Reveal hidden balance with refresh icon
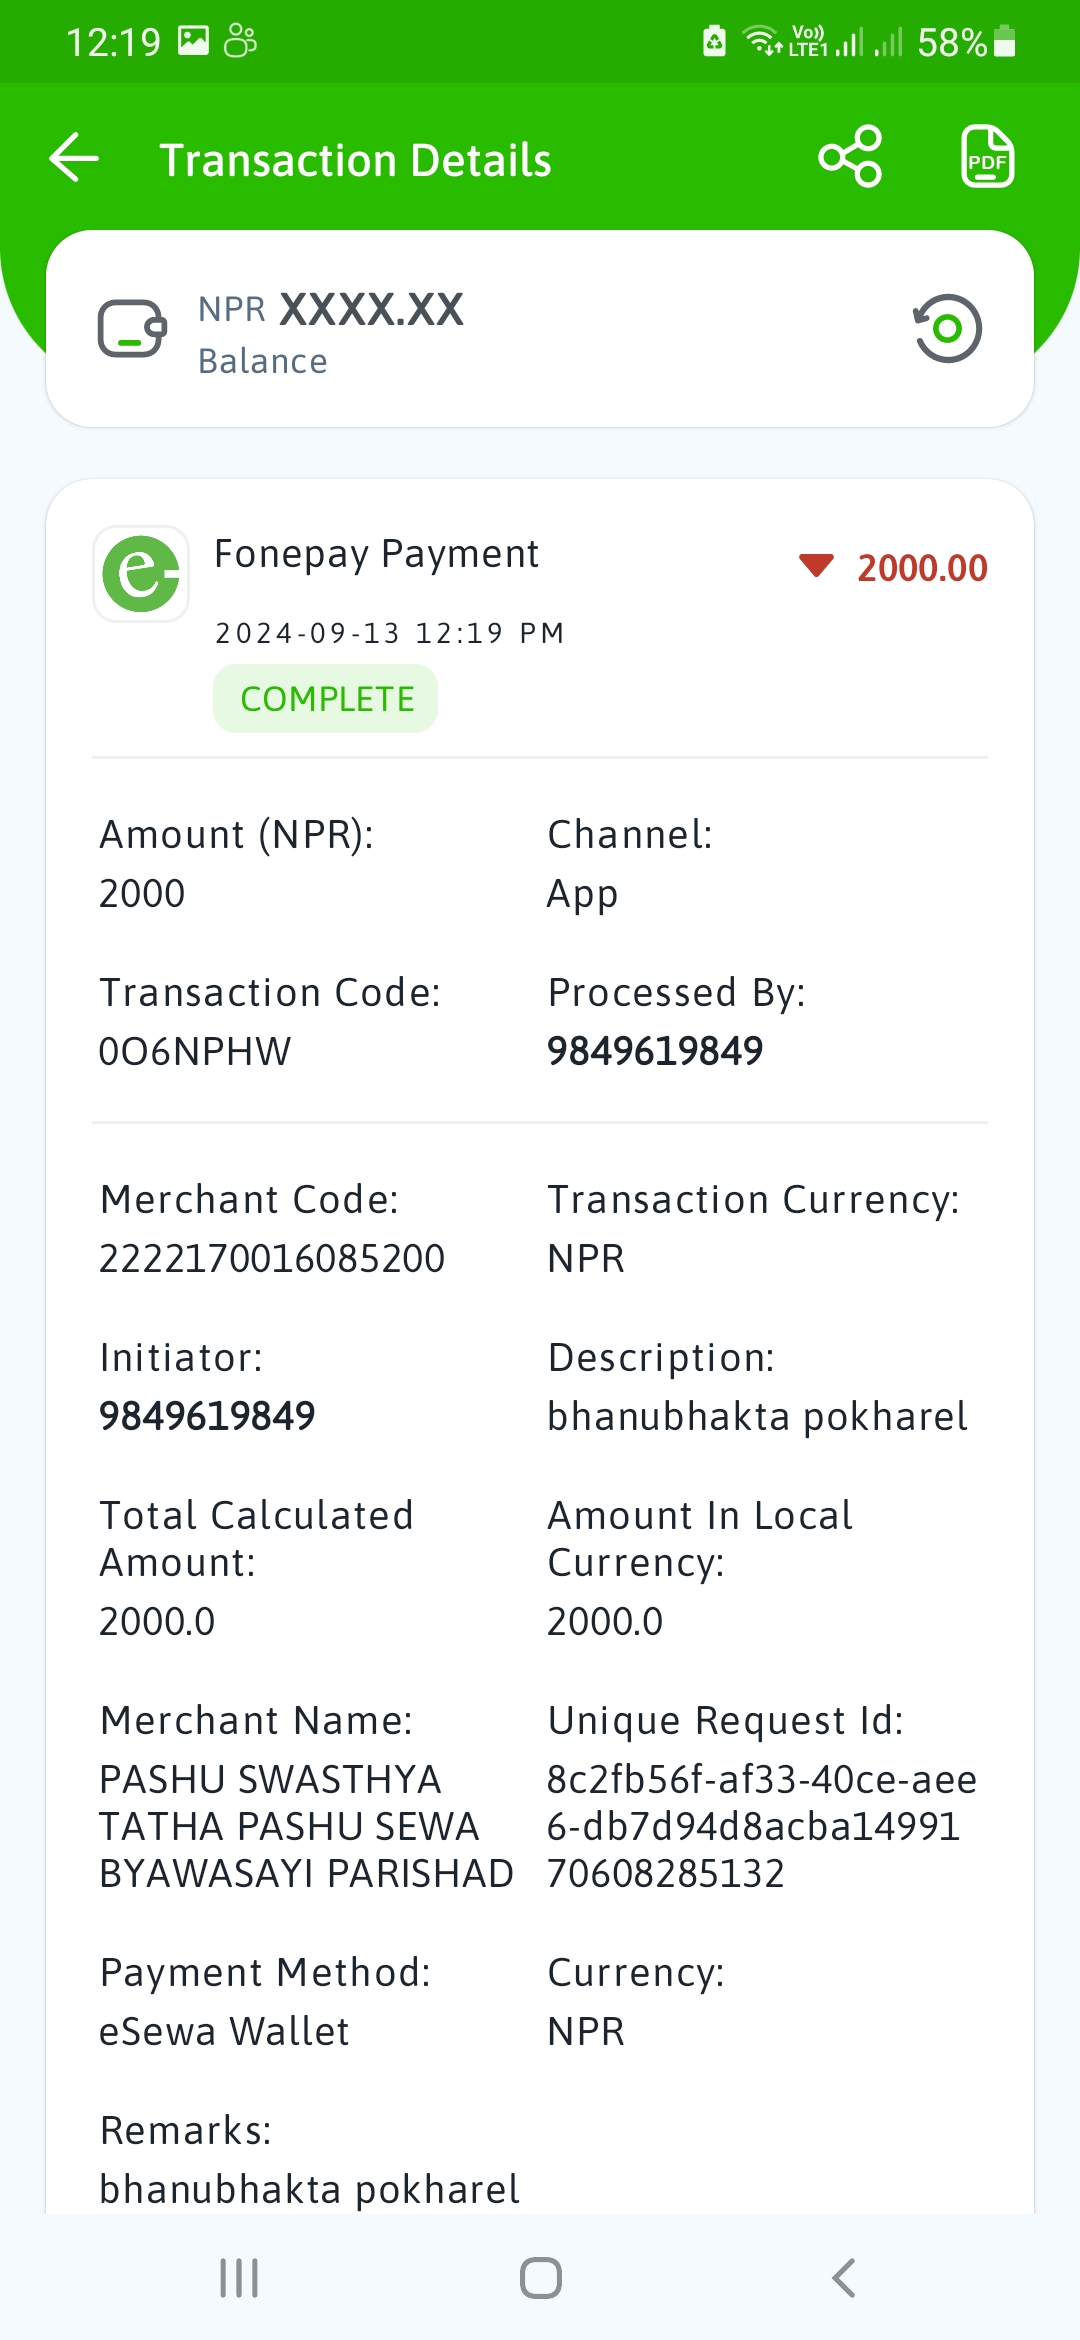1080x2340 pixels. (947, 328)
